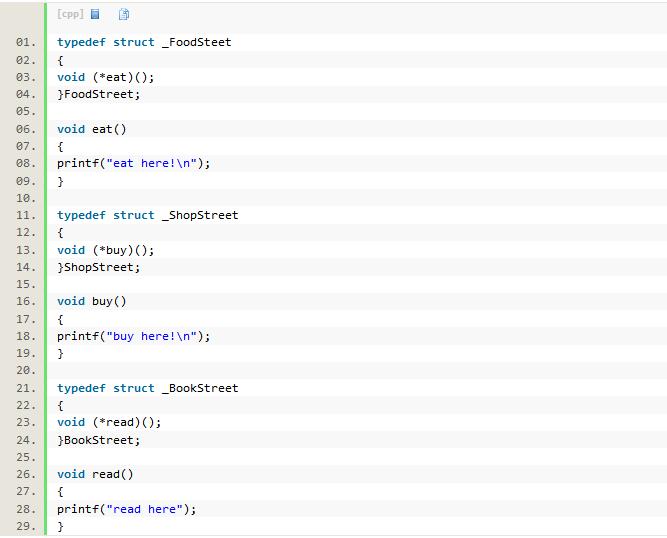Click the opening brace on line 07
Image resolution: width=667 pixels, height=538 pixels.
pyautogui.click(x=60, y=147)
